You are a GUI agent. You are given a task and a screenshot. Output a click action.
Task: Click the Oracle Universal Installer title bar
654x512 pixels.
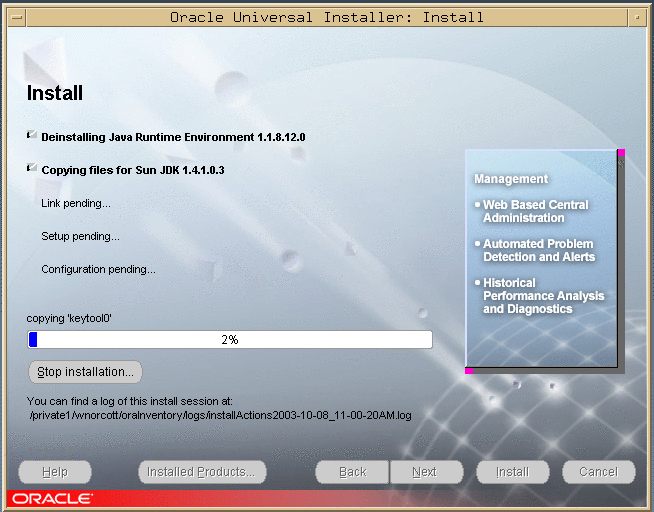point(327,18)
